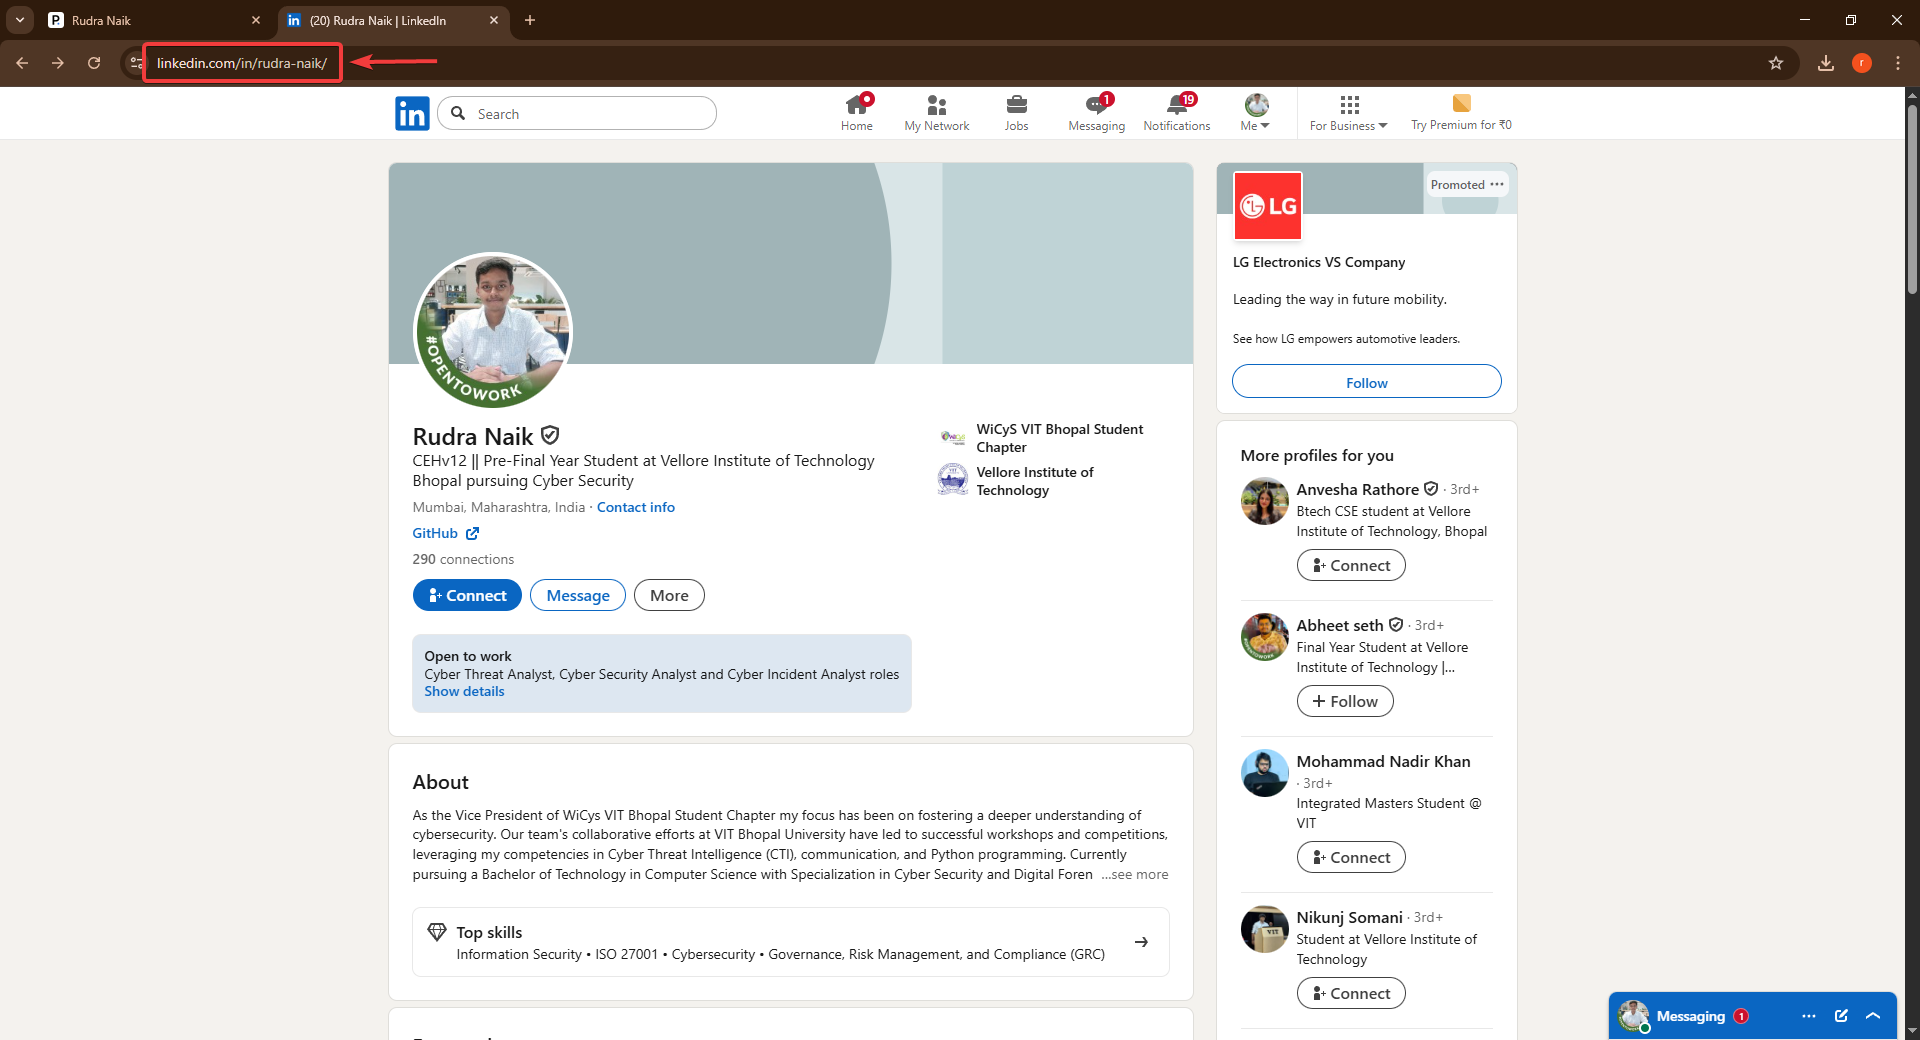Open Messaging overlay options menu
The width and height of the screenshot is (1920, 1040).
pos(1808,1016)
